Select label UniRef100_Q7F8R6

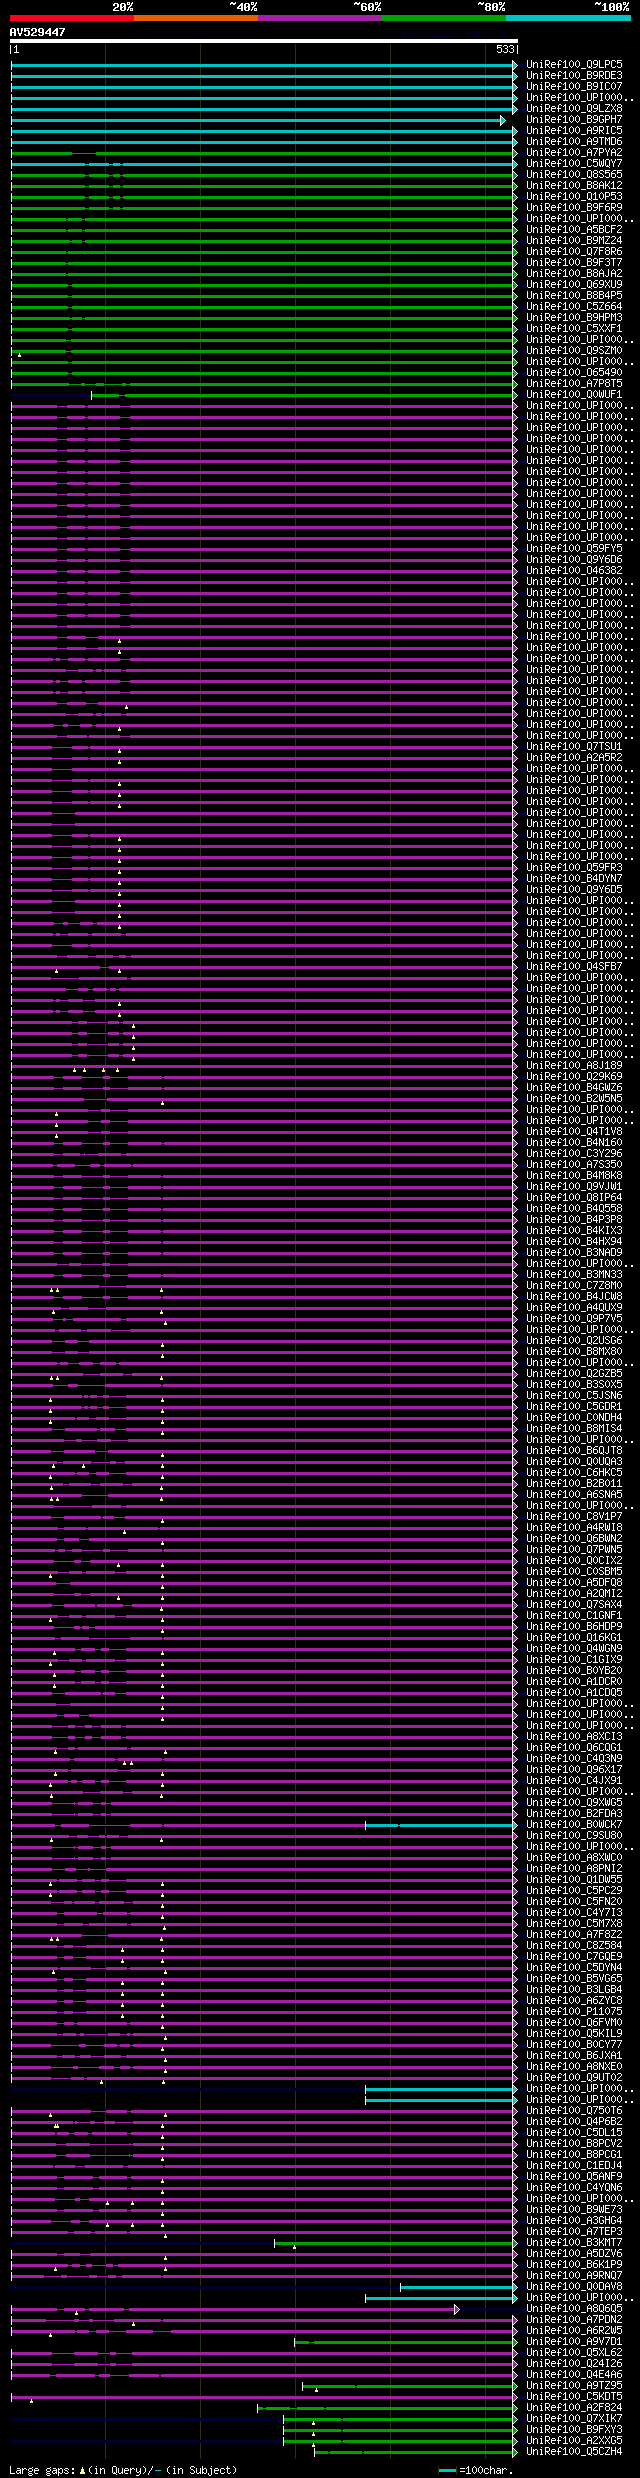574,251
